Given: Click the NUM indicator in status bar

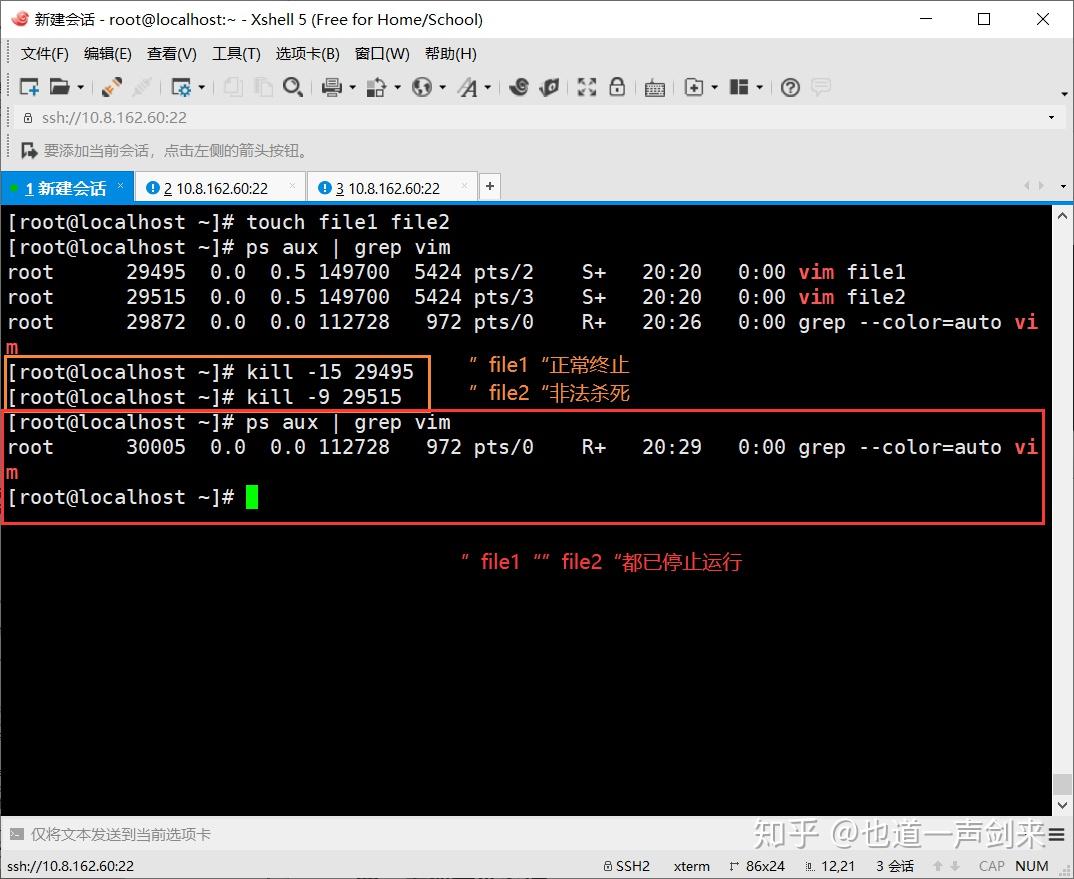Looking at the screenshot, I should coord(1032,866).
